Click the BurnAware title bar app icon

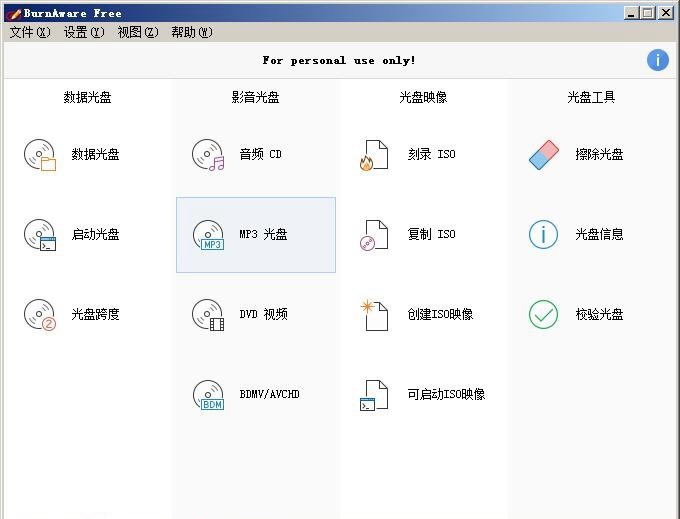(13, 13)
